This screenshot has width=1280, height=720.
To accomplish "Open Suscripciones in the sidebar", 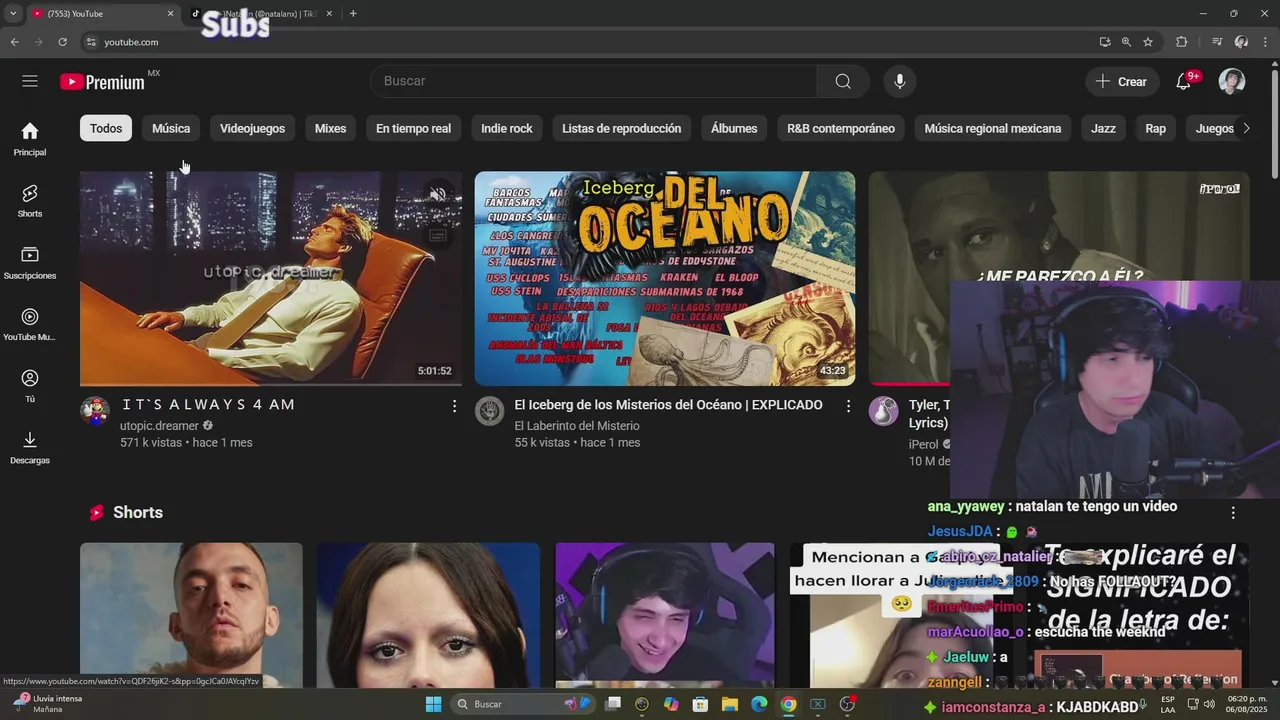I will click(x=30, y=263).
